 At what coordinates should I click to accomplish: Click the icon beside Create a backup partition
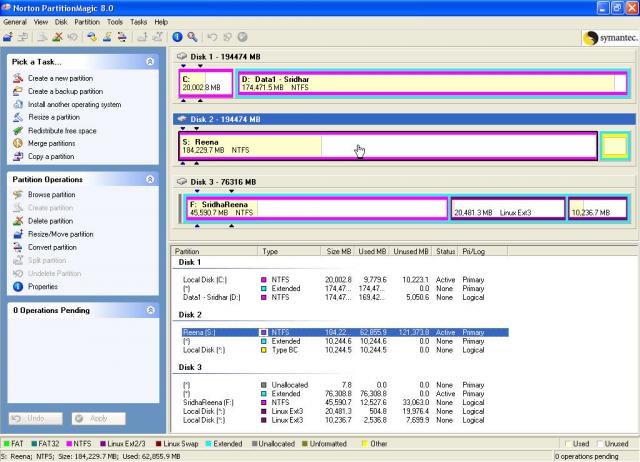[18, 91]
